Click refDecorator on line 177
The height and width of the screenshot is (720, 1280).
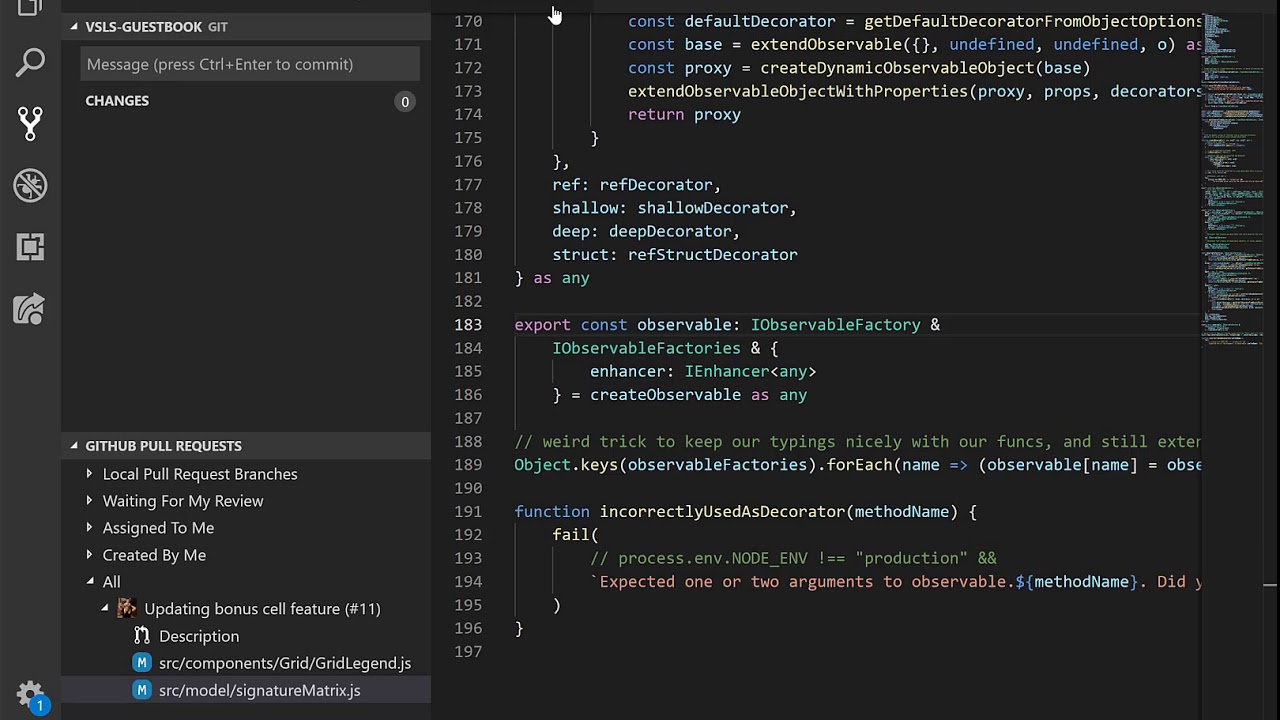click(655, 185)
